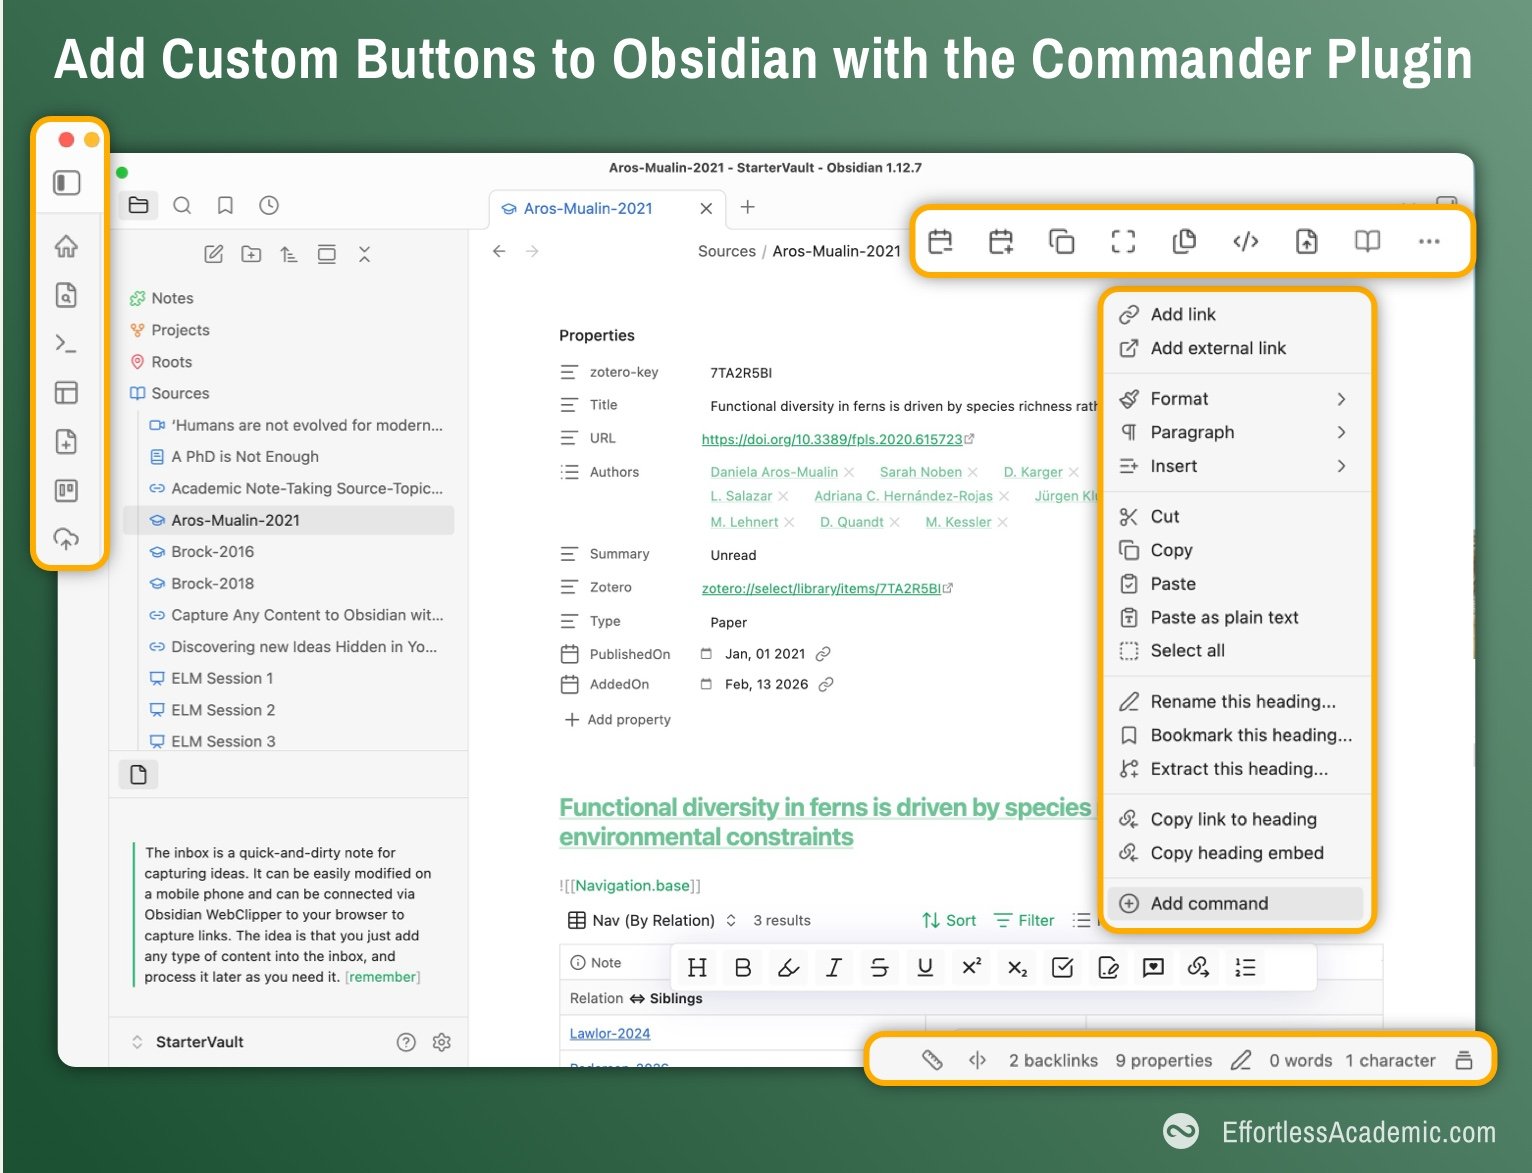Image resolution: width=1532 pixels, height=1173 pixels.
Task: Click the dashed corner brackets toolbar icon
Action: point(1123,241)
